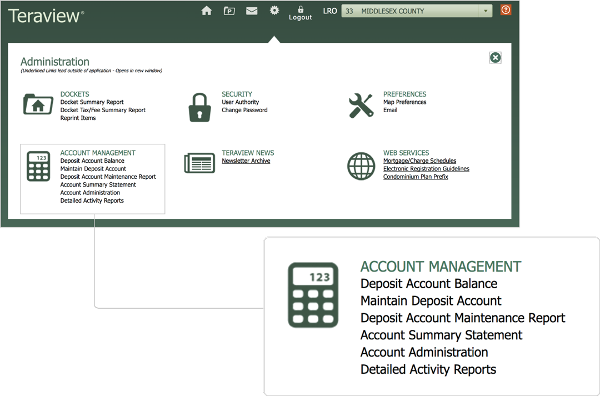Click the Preferences wrench and screwdriver icon
The height and width of the screenshot is (396, 600).
(361, 105)
